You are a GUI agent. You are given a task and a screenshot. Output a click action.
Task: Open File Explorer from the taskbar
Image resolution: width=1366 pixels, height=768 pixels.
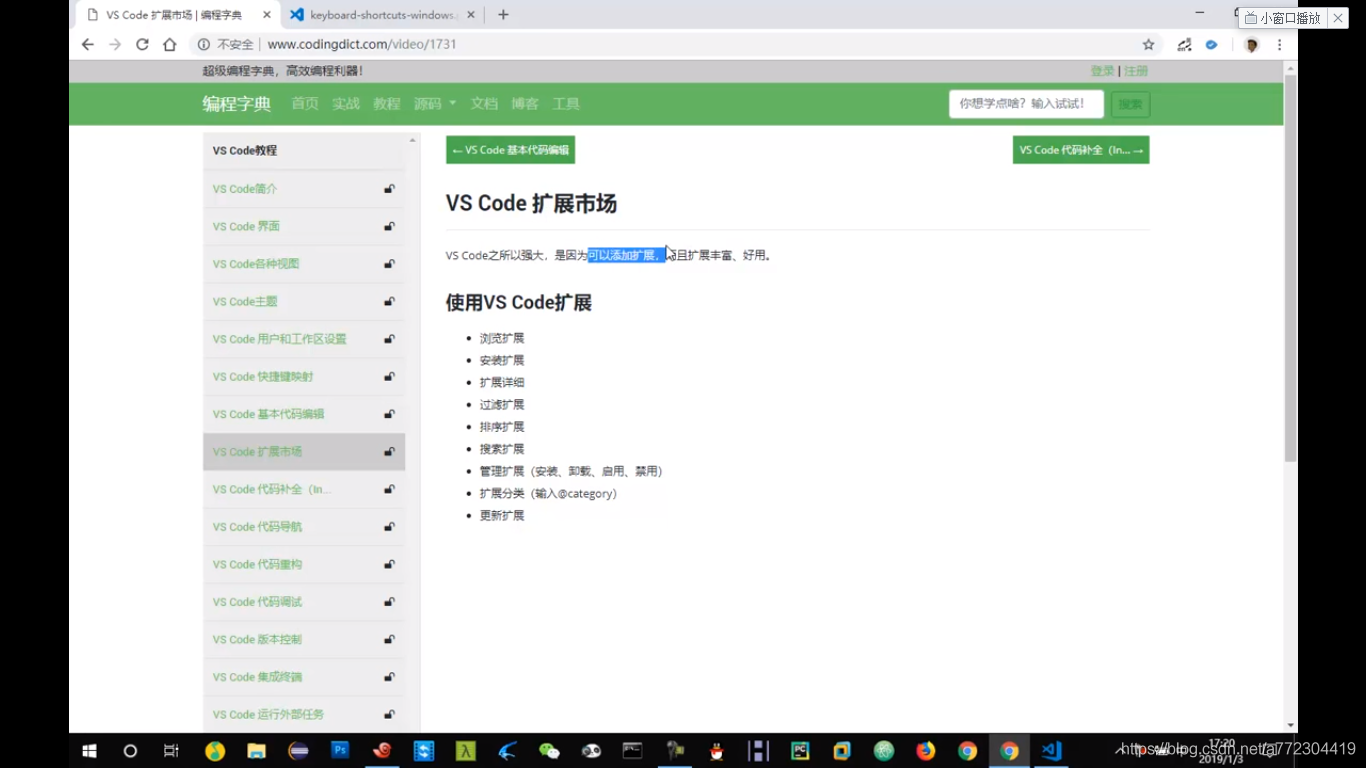coord(257,750)
